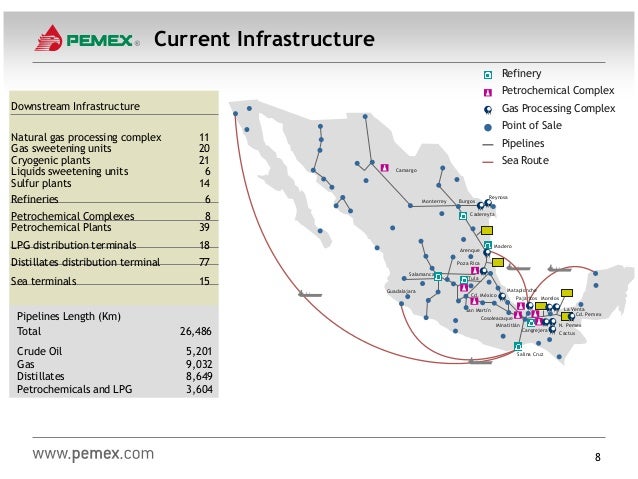Select the Refineries row label
Image resolution: width=638 pixels, height=479 pixels.
tap(35, 199)
